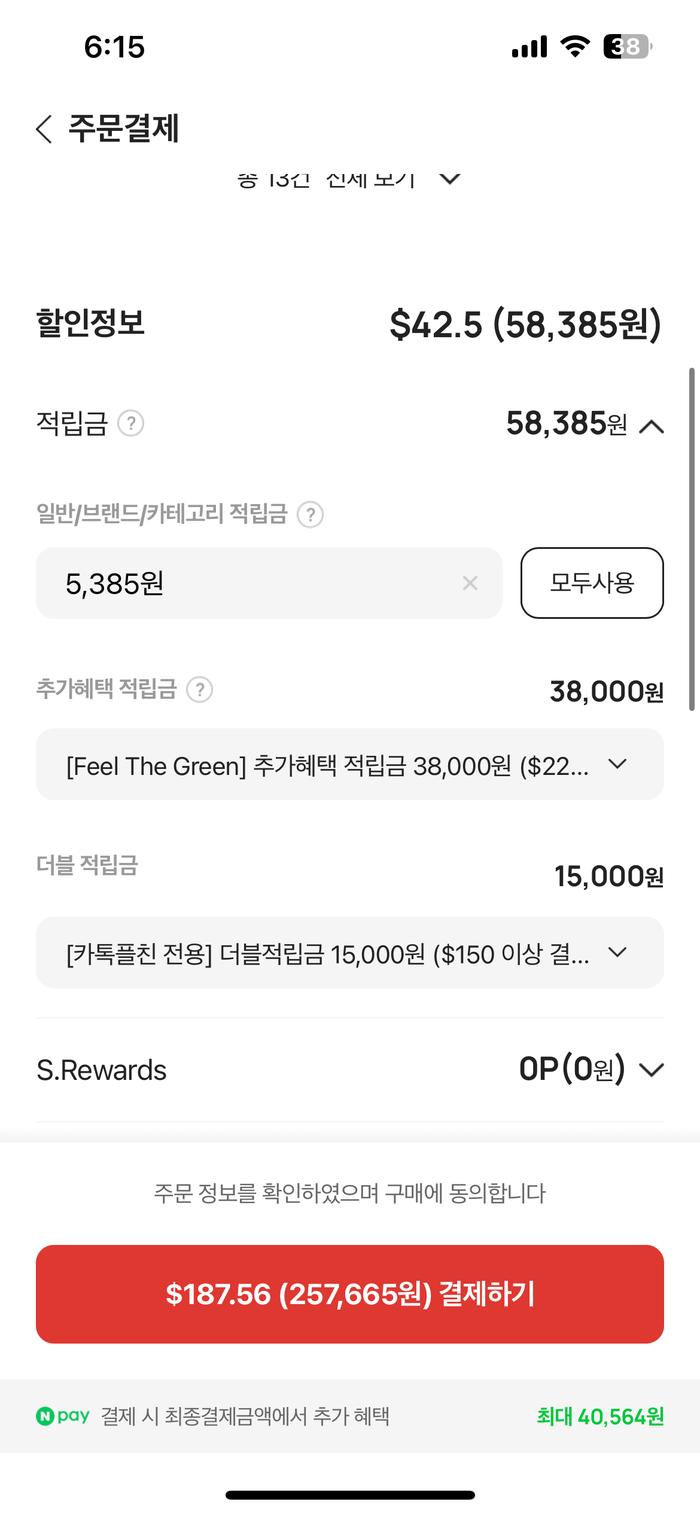Click the vertical scrollbar on the right

point(692,540)
